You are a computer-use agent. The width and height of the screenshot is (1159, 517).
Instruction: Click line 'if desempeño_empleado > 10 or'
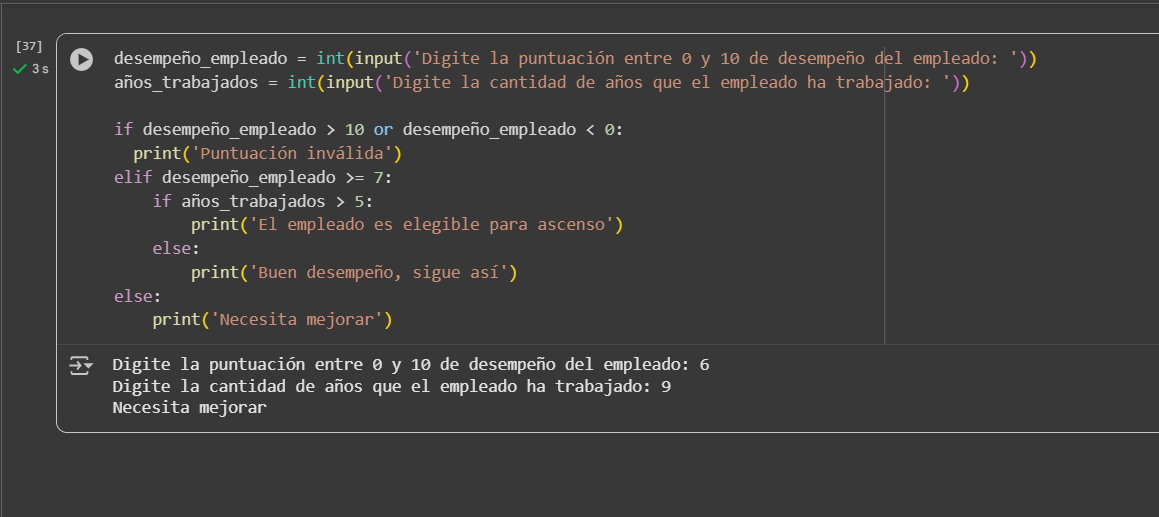pos(369,129)
